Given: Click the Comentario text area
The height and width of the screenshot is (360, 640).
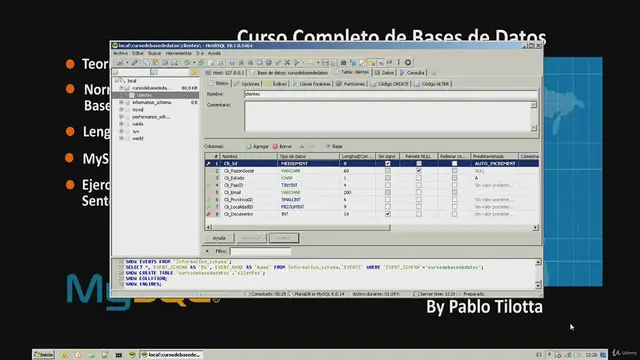Looking at the screenshot, I should [387, 116].
